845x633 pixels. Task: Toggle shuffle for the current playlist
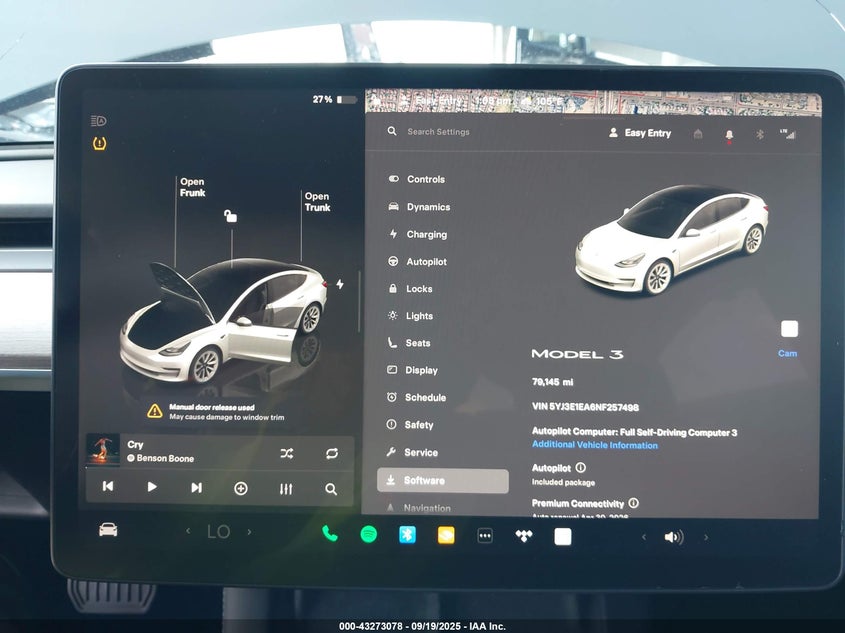coord(287,453)
